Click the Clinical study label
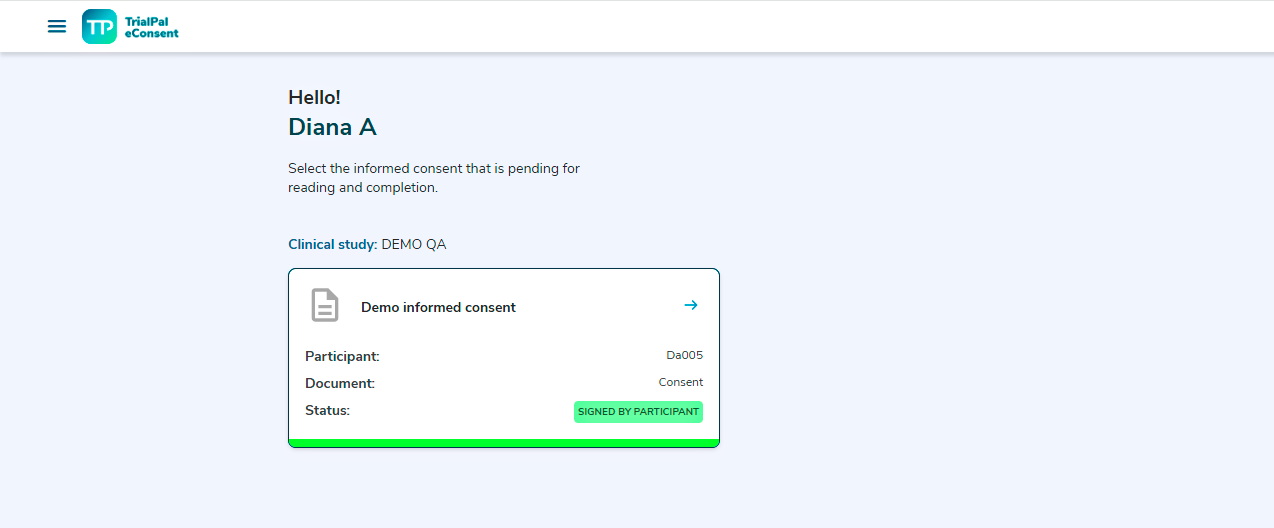Image resolution: width=1274 pixels, height=528 pixels. click(332, 244)
